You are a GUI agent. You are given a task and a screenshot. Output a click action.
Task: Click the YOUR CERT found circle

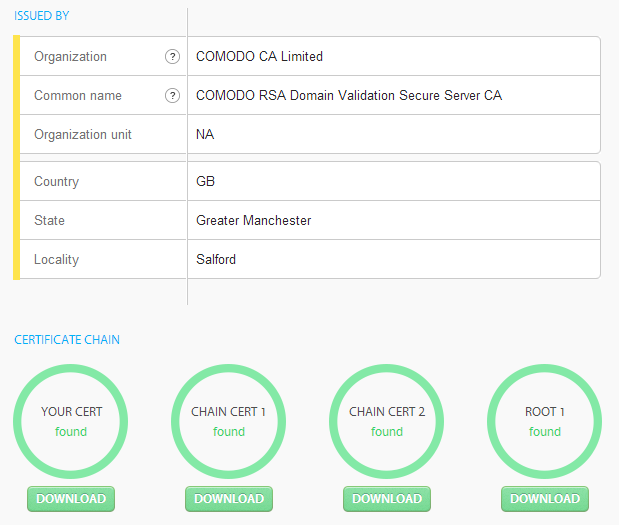(x=71, y=421)
